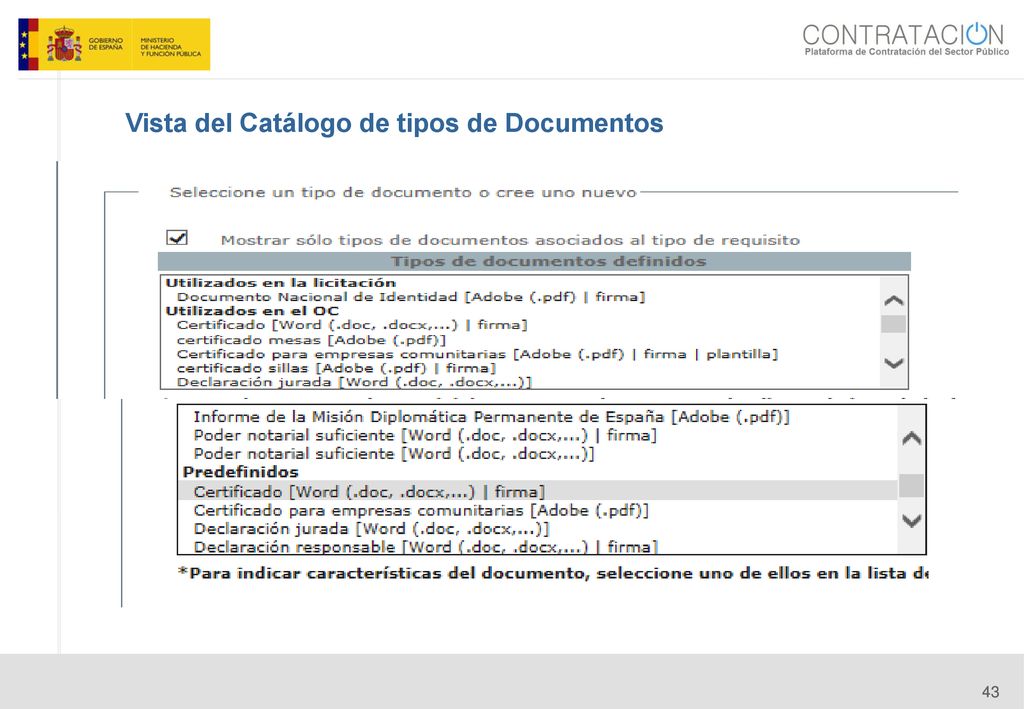Select 'Certificado para empresas comunitarias' with plantilla
The height and width of the screenshot is (709, 1024).
(477, 354)
